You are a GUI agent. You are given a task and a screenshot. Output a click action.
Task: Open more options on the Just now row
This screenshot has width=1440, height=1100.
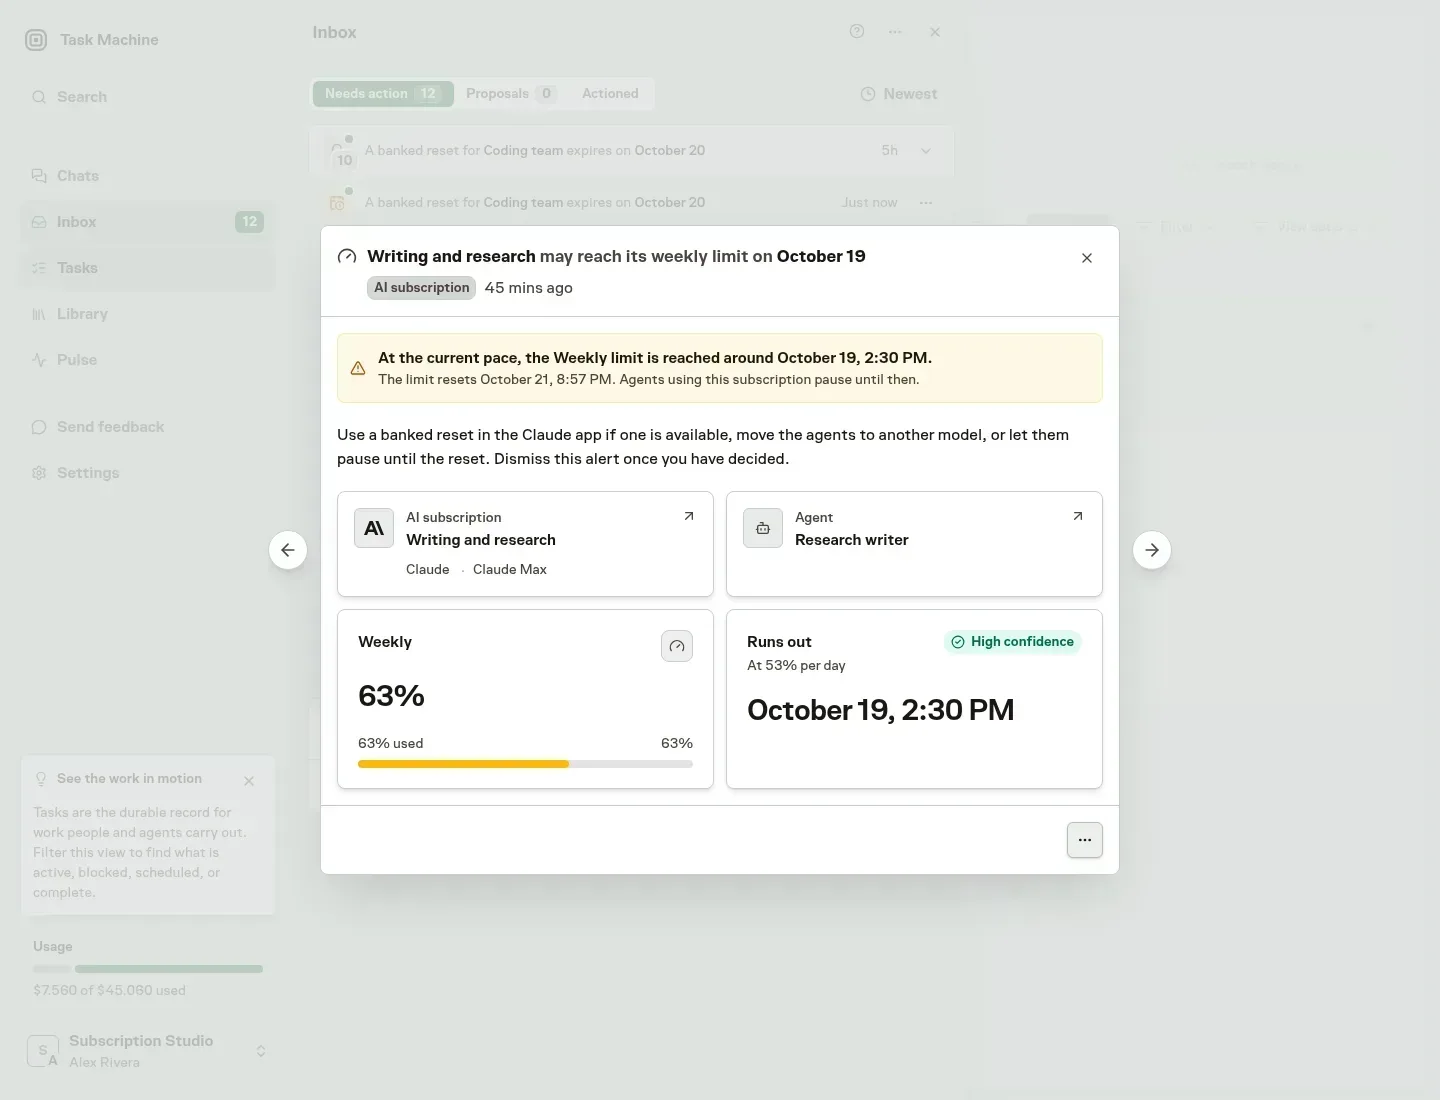(x=926, y=203)
